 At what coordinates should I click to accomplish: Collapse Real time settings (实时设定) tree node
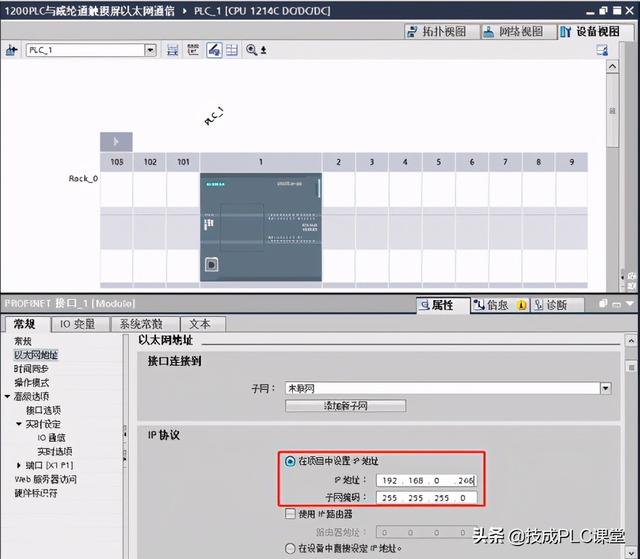(19, 424)
